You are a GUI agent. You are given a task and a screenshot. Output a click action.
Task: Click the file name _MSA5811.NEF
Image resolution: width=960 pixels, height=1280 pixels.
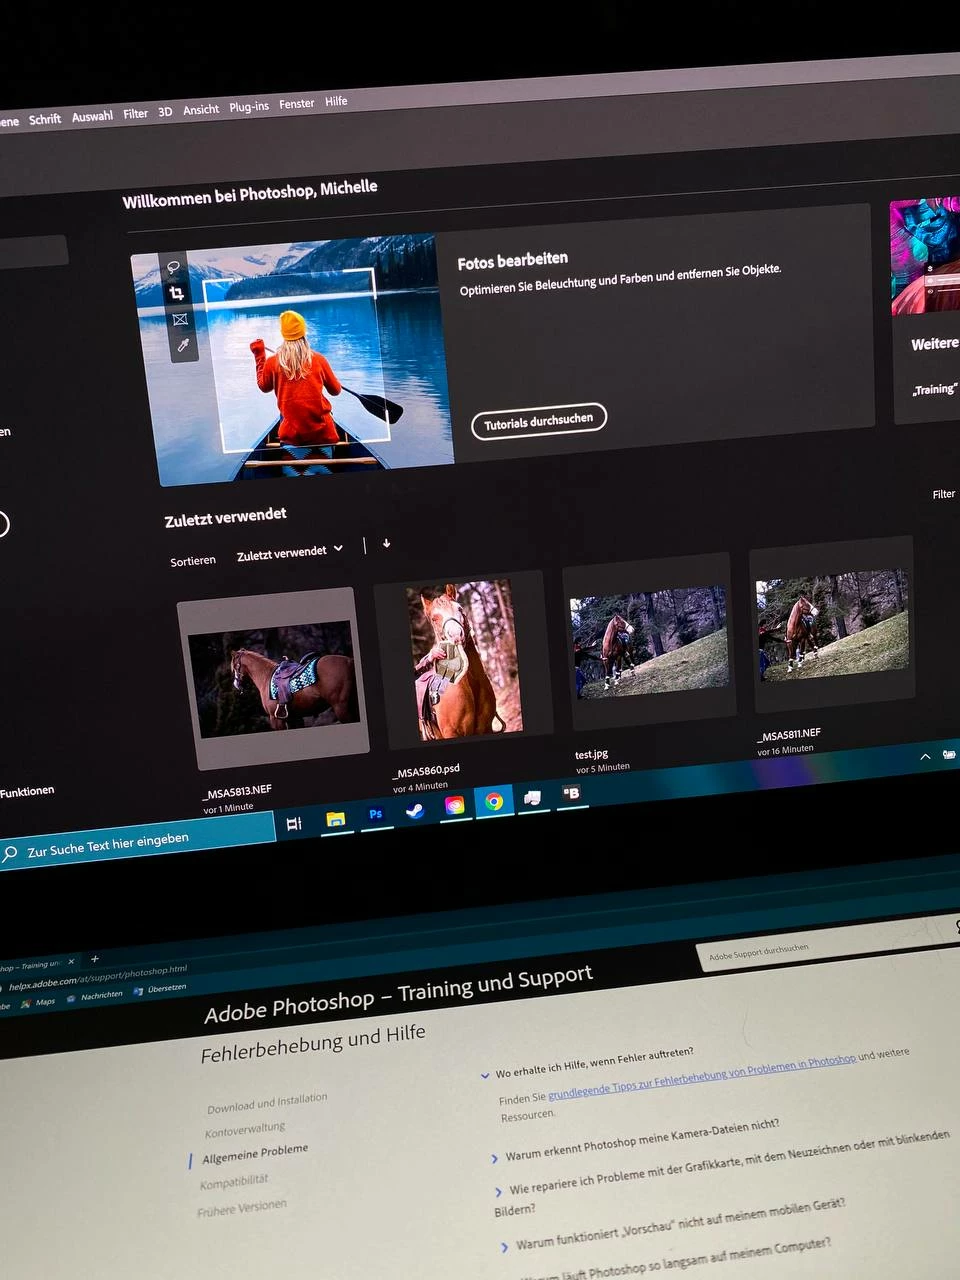click(789, 735)
